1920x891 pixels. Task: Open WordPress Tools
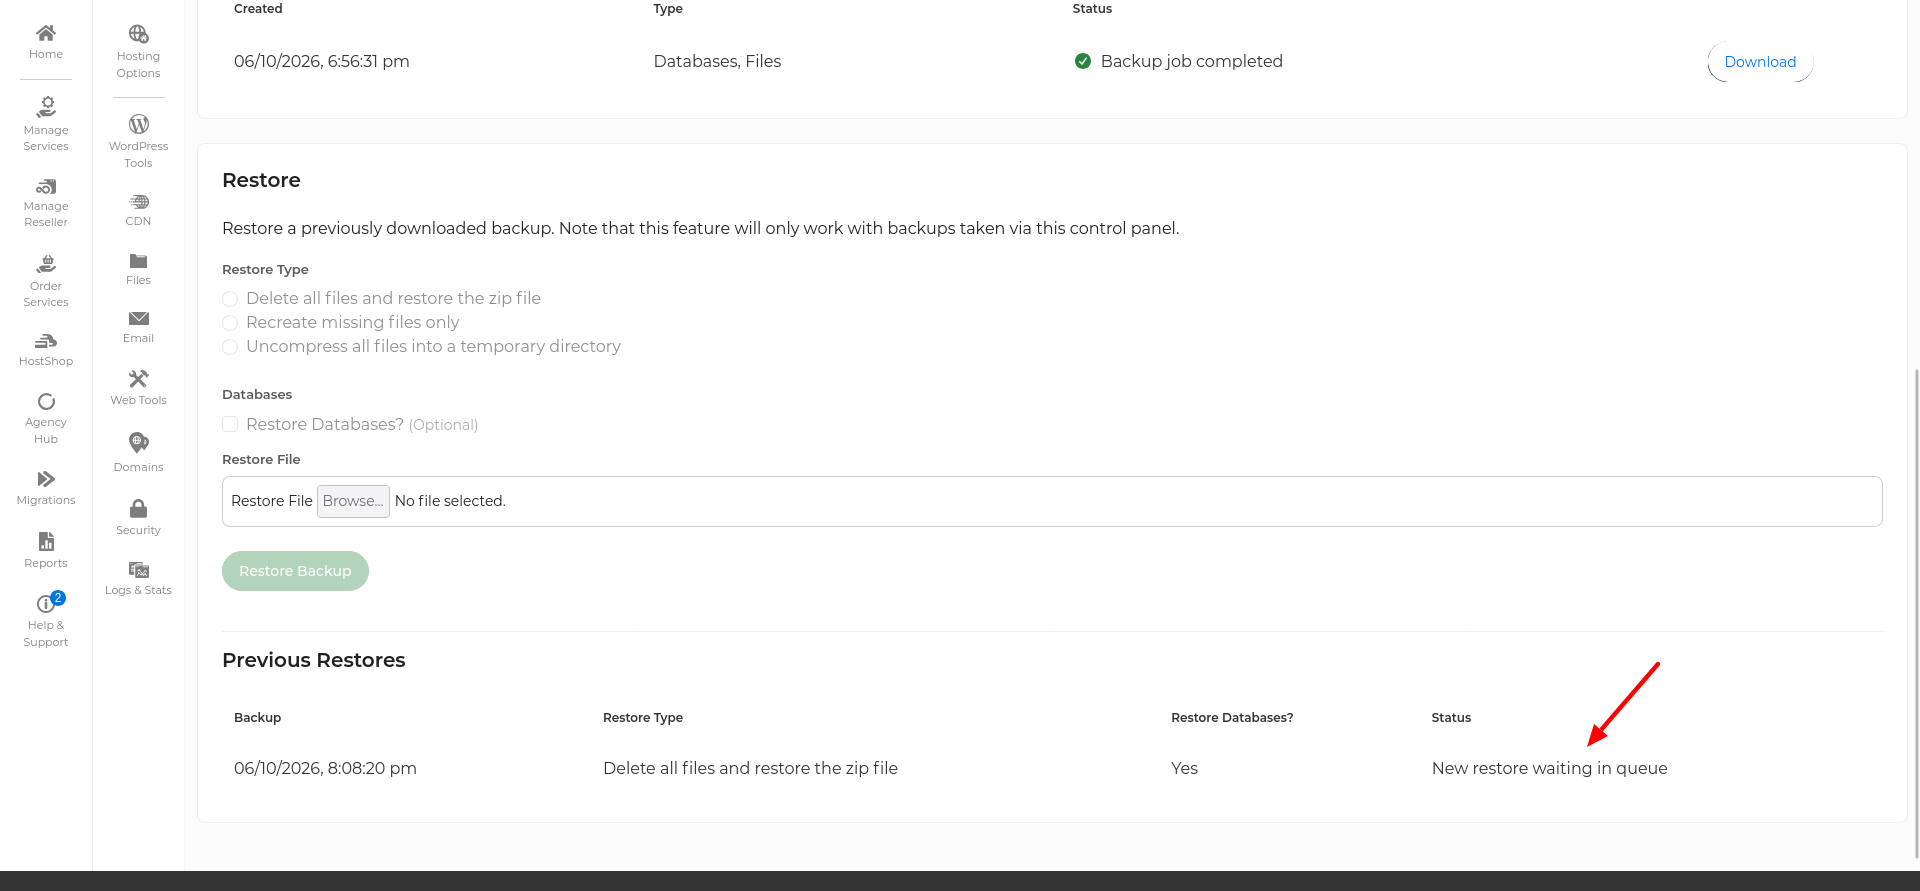[138, 141]
